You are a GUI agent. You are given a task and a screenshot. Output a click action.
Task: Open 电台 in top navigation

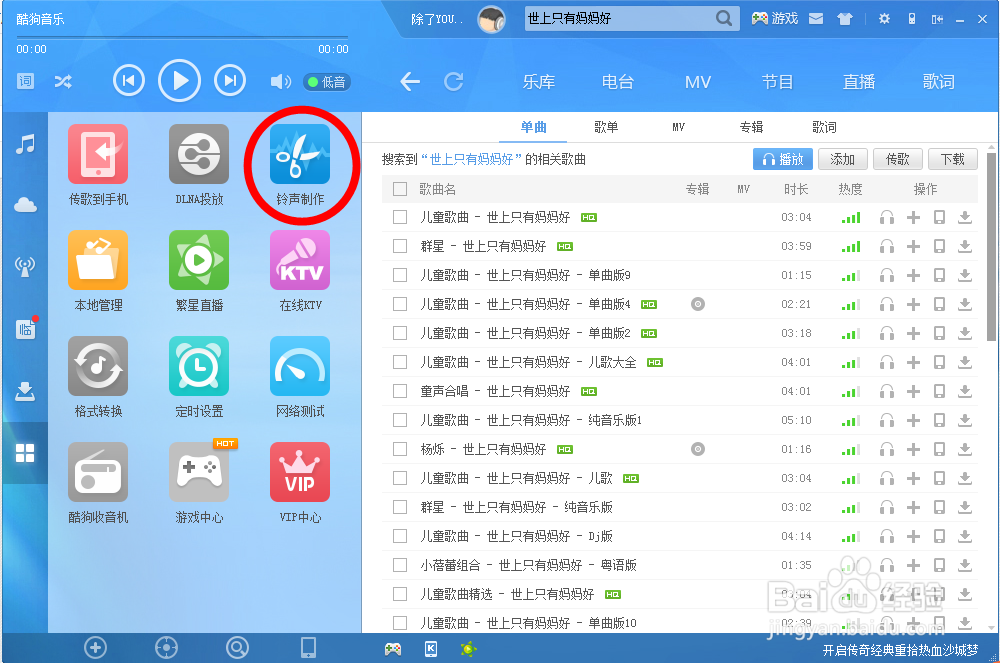pos(617,82)
